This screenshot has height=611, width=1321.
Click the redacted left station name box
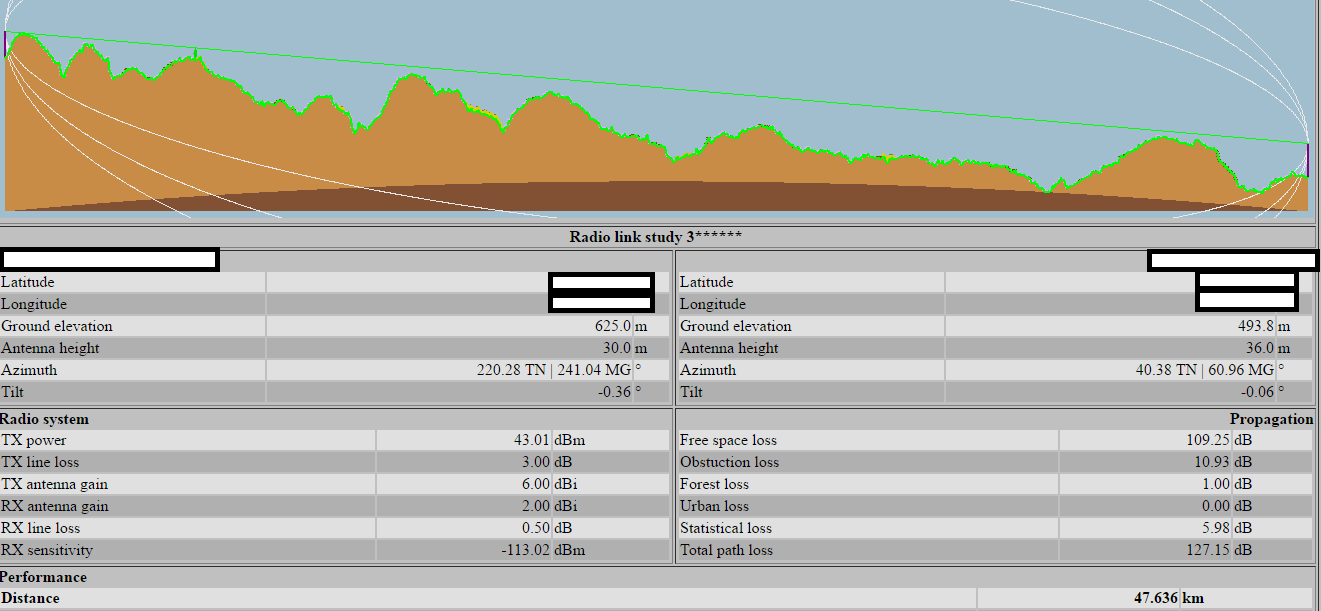click(109, 260)
